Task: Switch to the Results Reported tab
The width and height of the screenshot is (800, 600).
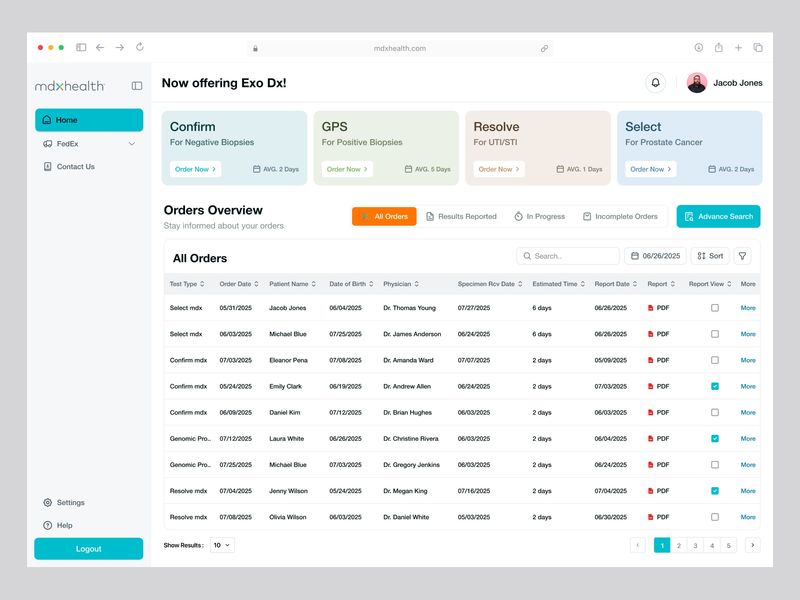Action: (x=460, y=216)
